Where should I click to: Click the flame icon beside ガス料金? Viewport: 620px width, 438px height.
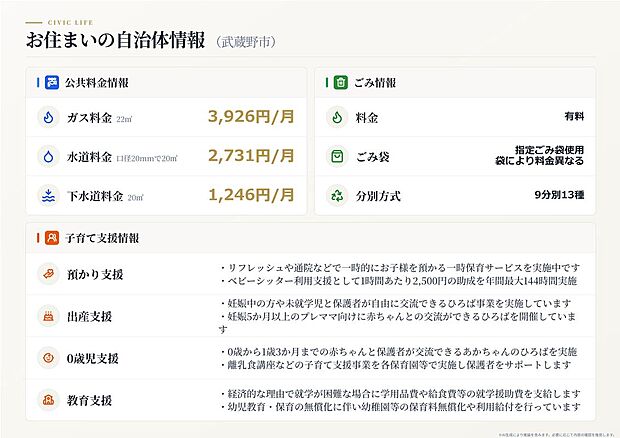(48, 117)
